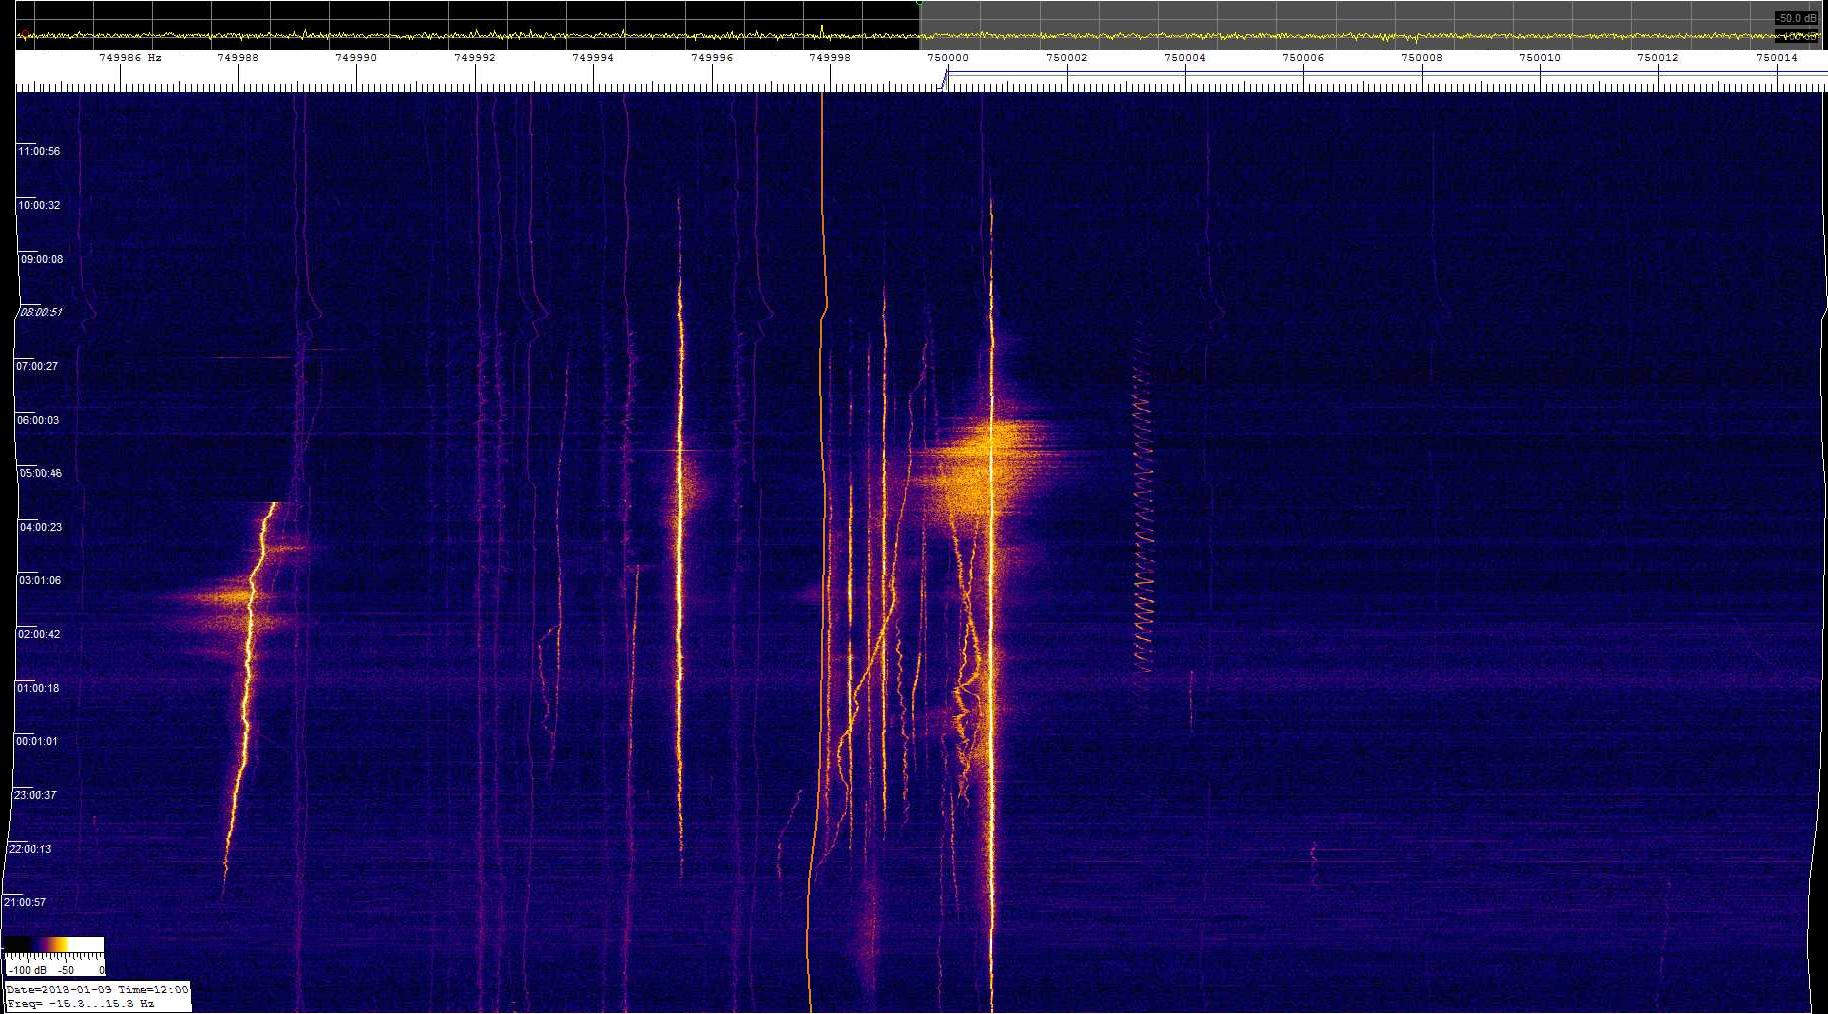The height and width of the screenshot is (1014, 1828).
Task: Click the 749992 frequency tick label
Action: point(475,58)
